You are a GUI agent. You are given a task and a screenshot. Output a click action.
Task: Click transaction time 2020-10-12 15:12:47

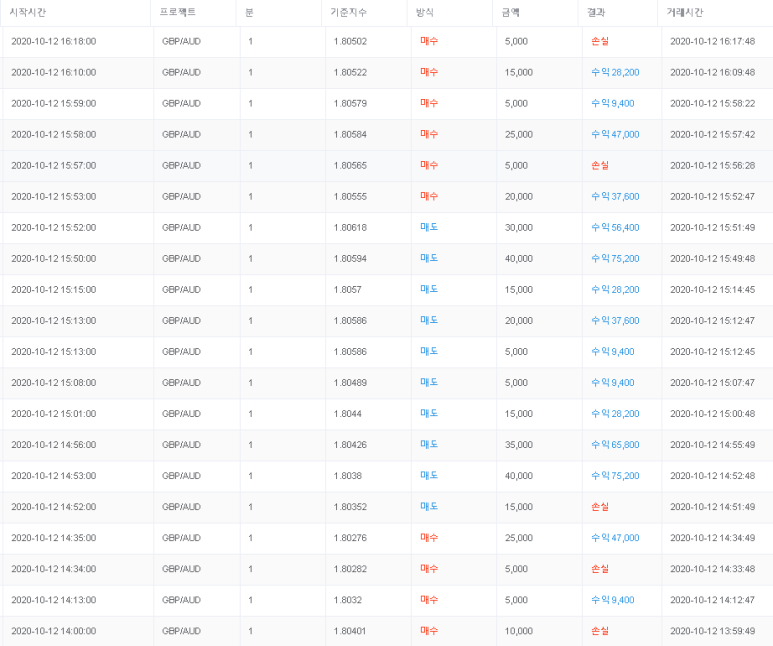point(712,321)
